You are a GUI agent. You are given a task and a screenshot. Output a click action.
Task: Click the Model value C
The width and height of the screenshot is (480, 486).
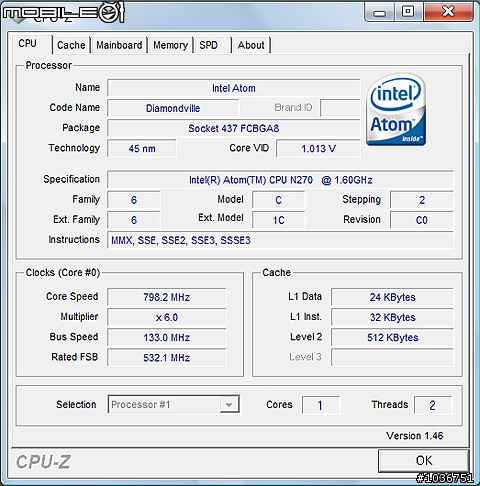[279, 200]
